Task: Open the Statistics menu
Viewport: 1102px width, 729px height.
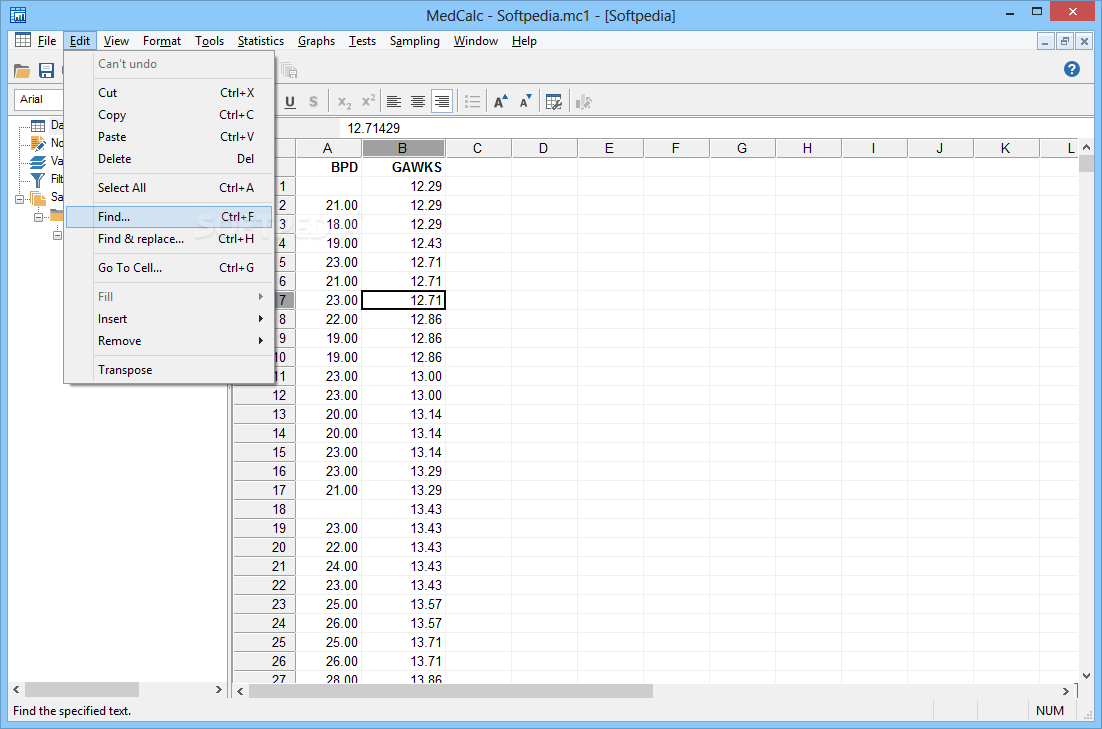Action: (261, 41)
